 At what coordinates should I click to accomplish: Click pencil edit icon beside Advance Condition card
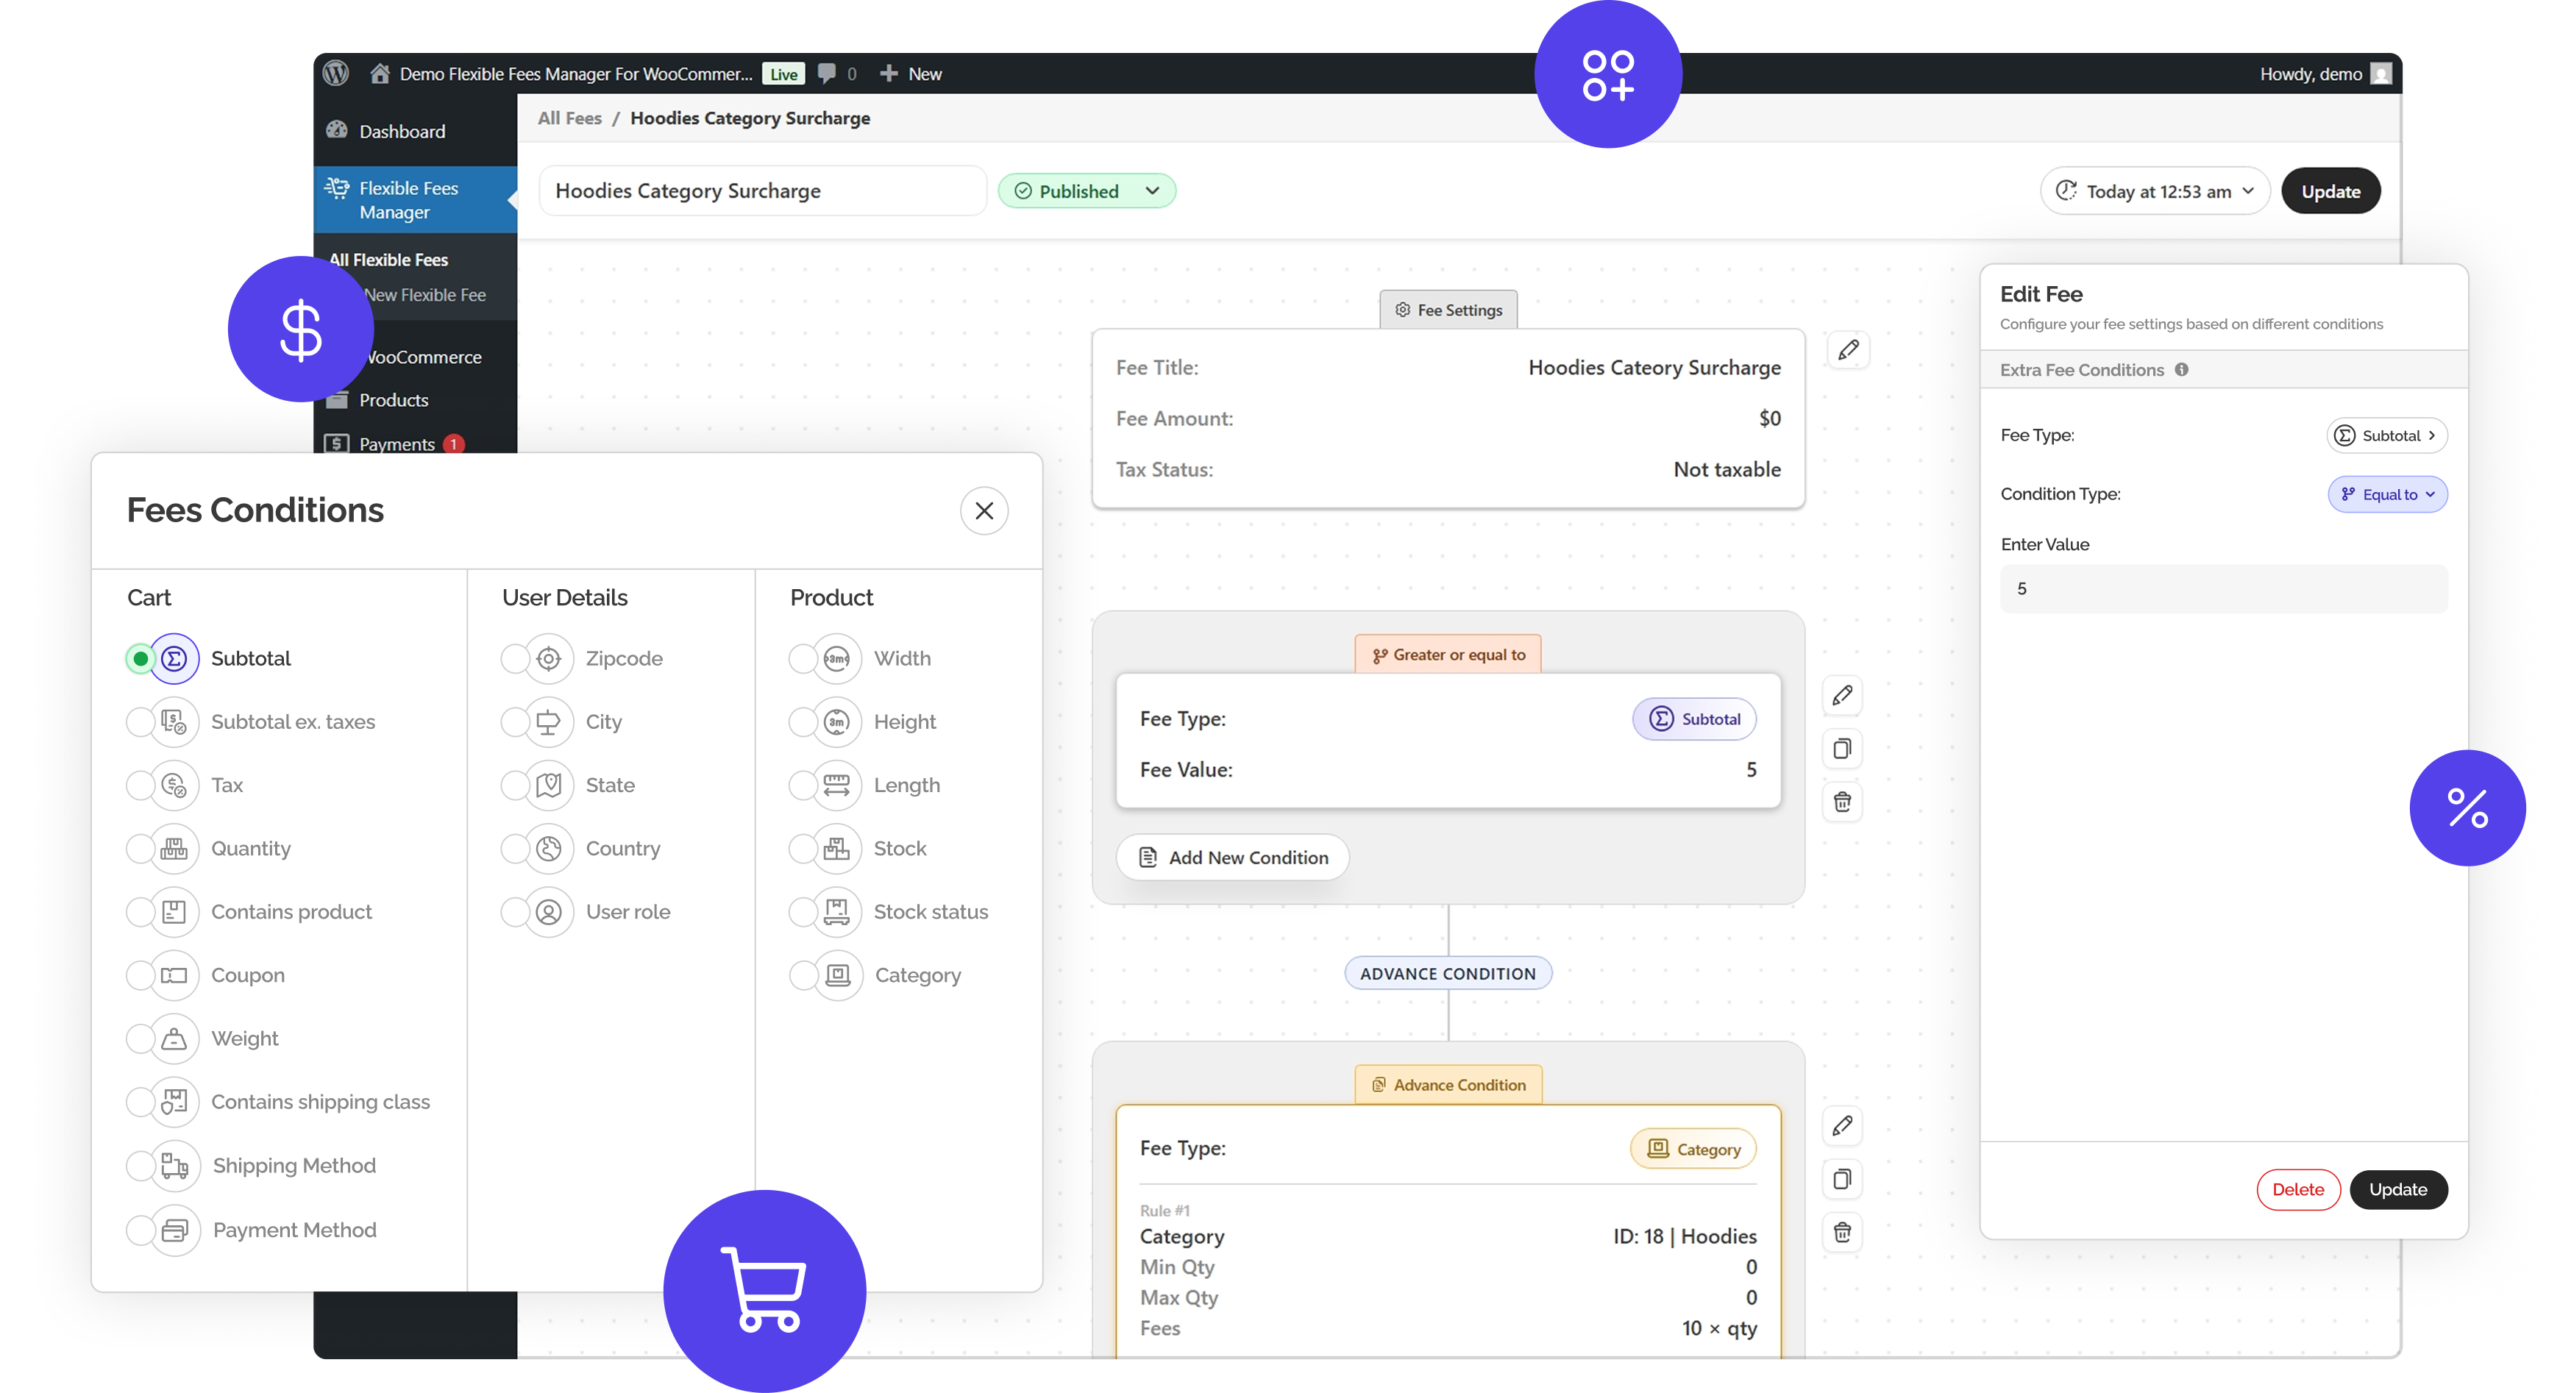tap(1842, 1126)
